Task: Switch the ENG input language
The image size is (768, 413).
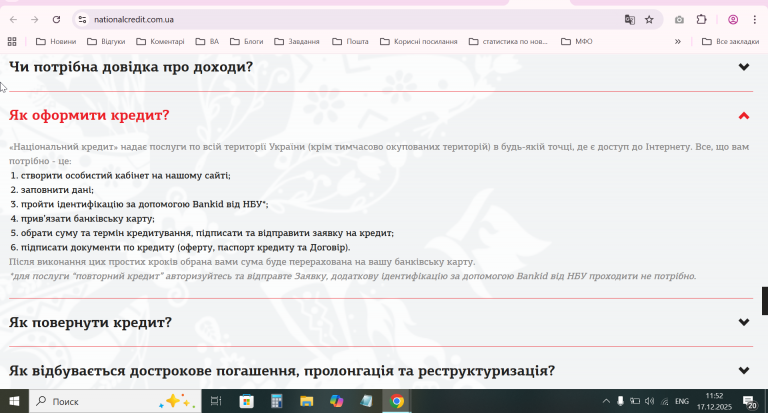Action: coord(682,401)
